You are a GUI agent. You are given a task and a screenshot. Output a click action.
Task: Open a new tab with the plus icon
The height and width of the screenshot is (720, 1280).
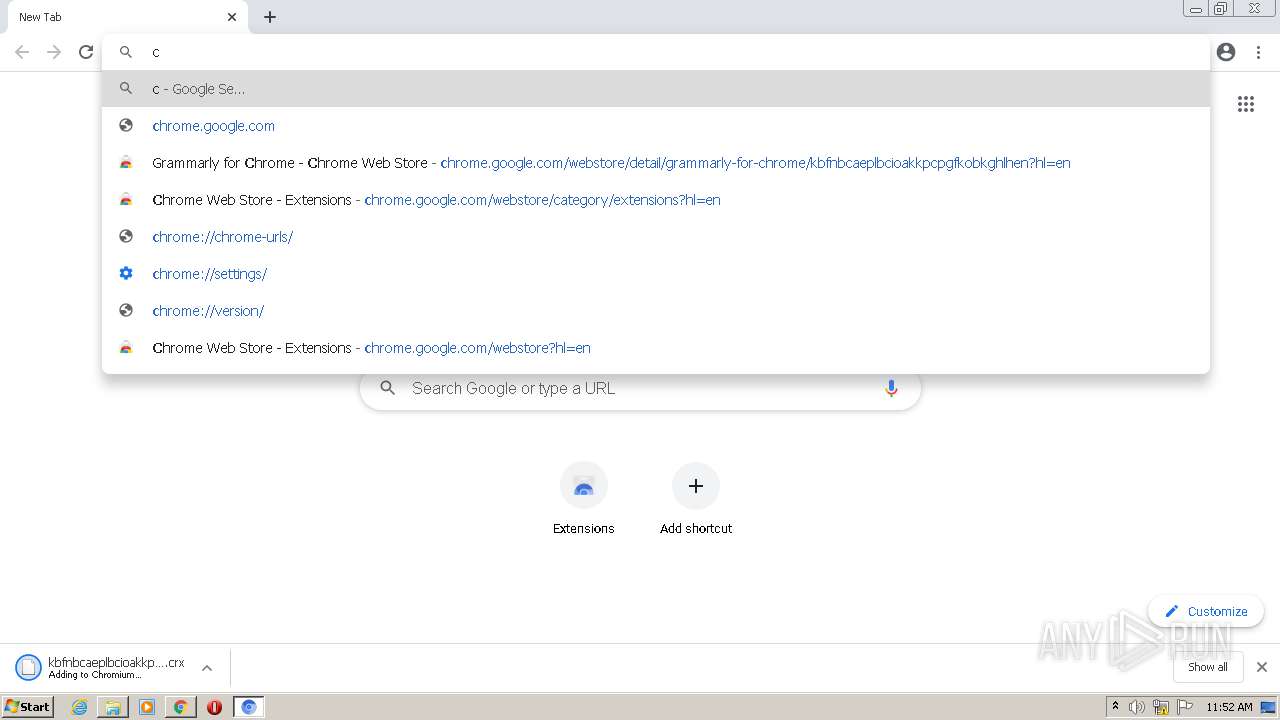click(x=270, y=17)
